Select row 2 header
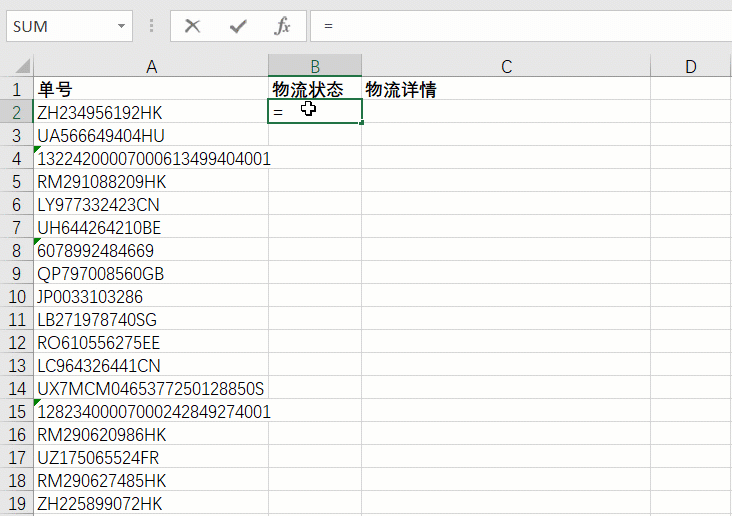Screen dimensions: 732x516 pyautogui.click(x=16, y=112)
